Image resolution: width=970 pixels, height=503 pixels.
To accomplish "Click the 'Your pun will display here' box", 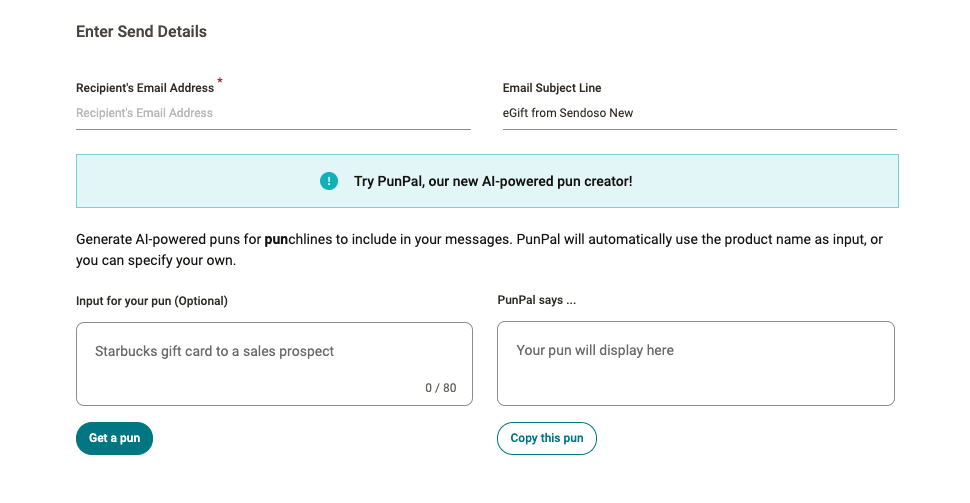I will [x=695, y=364].
